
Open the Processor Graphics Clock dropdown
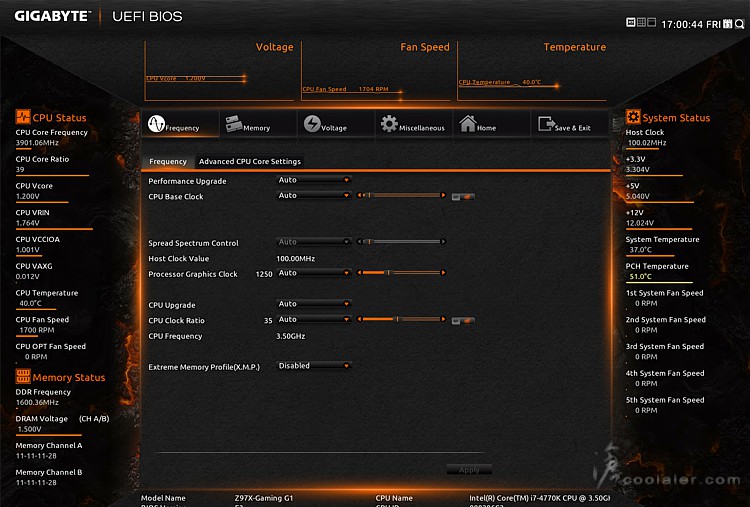(313, 273)
